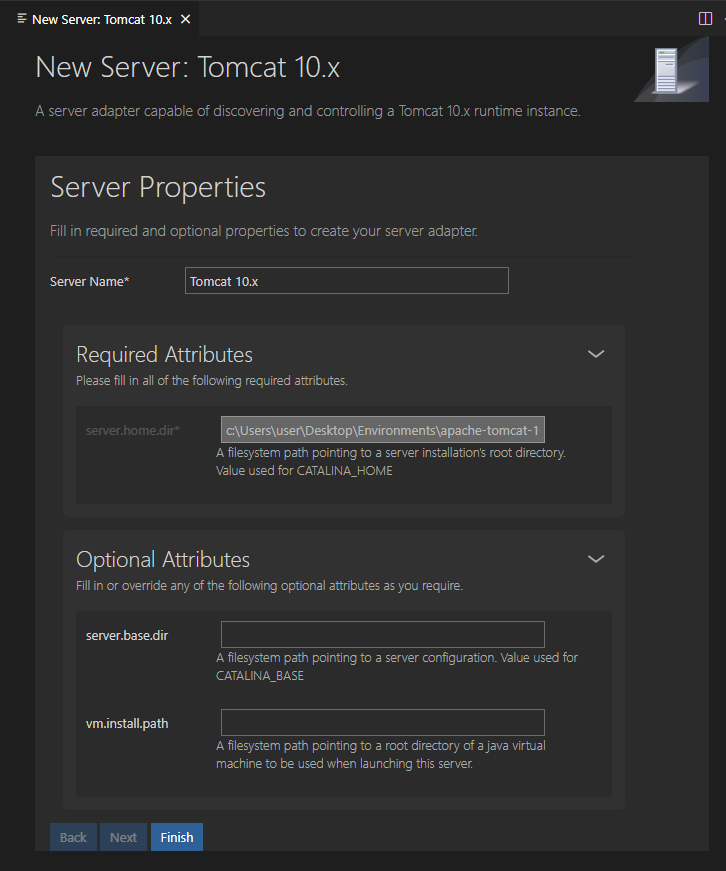
Task: Click the server.base.dir input field
Action: (383, 634)
